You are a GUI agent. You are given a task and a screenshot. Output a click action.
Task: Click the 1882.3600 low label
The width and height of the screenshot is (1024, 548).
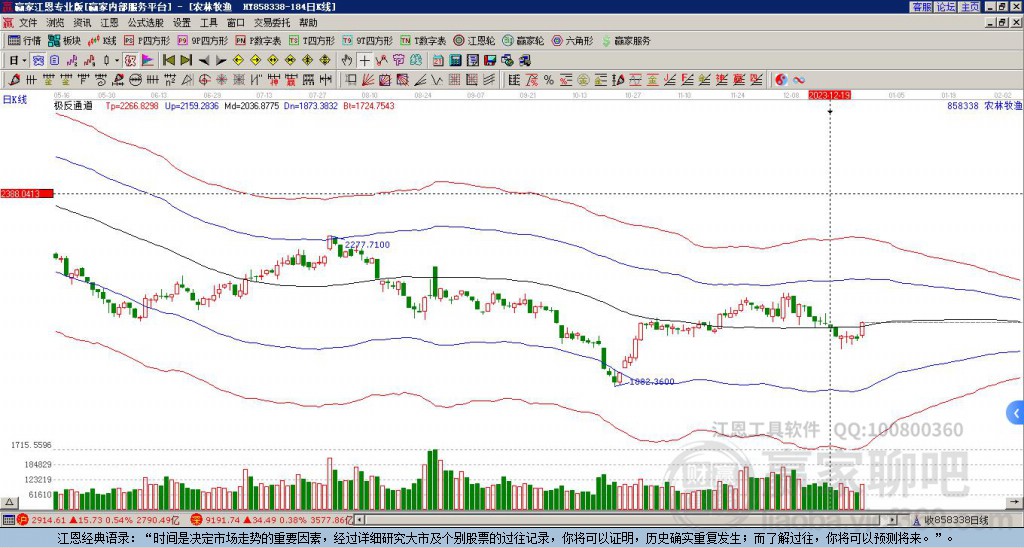click(652, 382)
